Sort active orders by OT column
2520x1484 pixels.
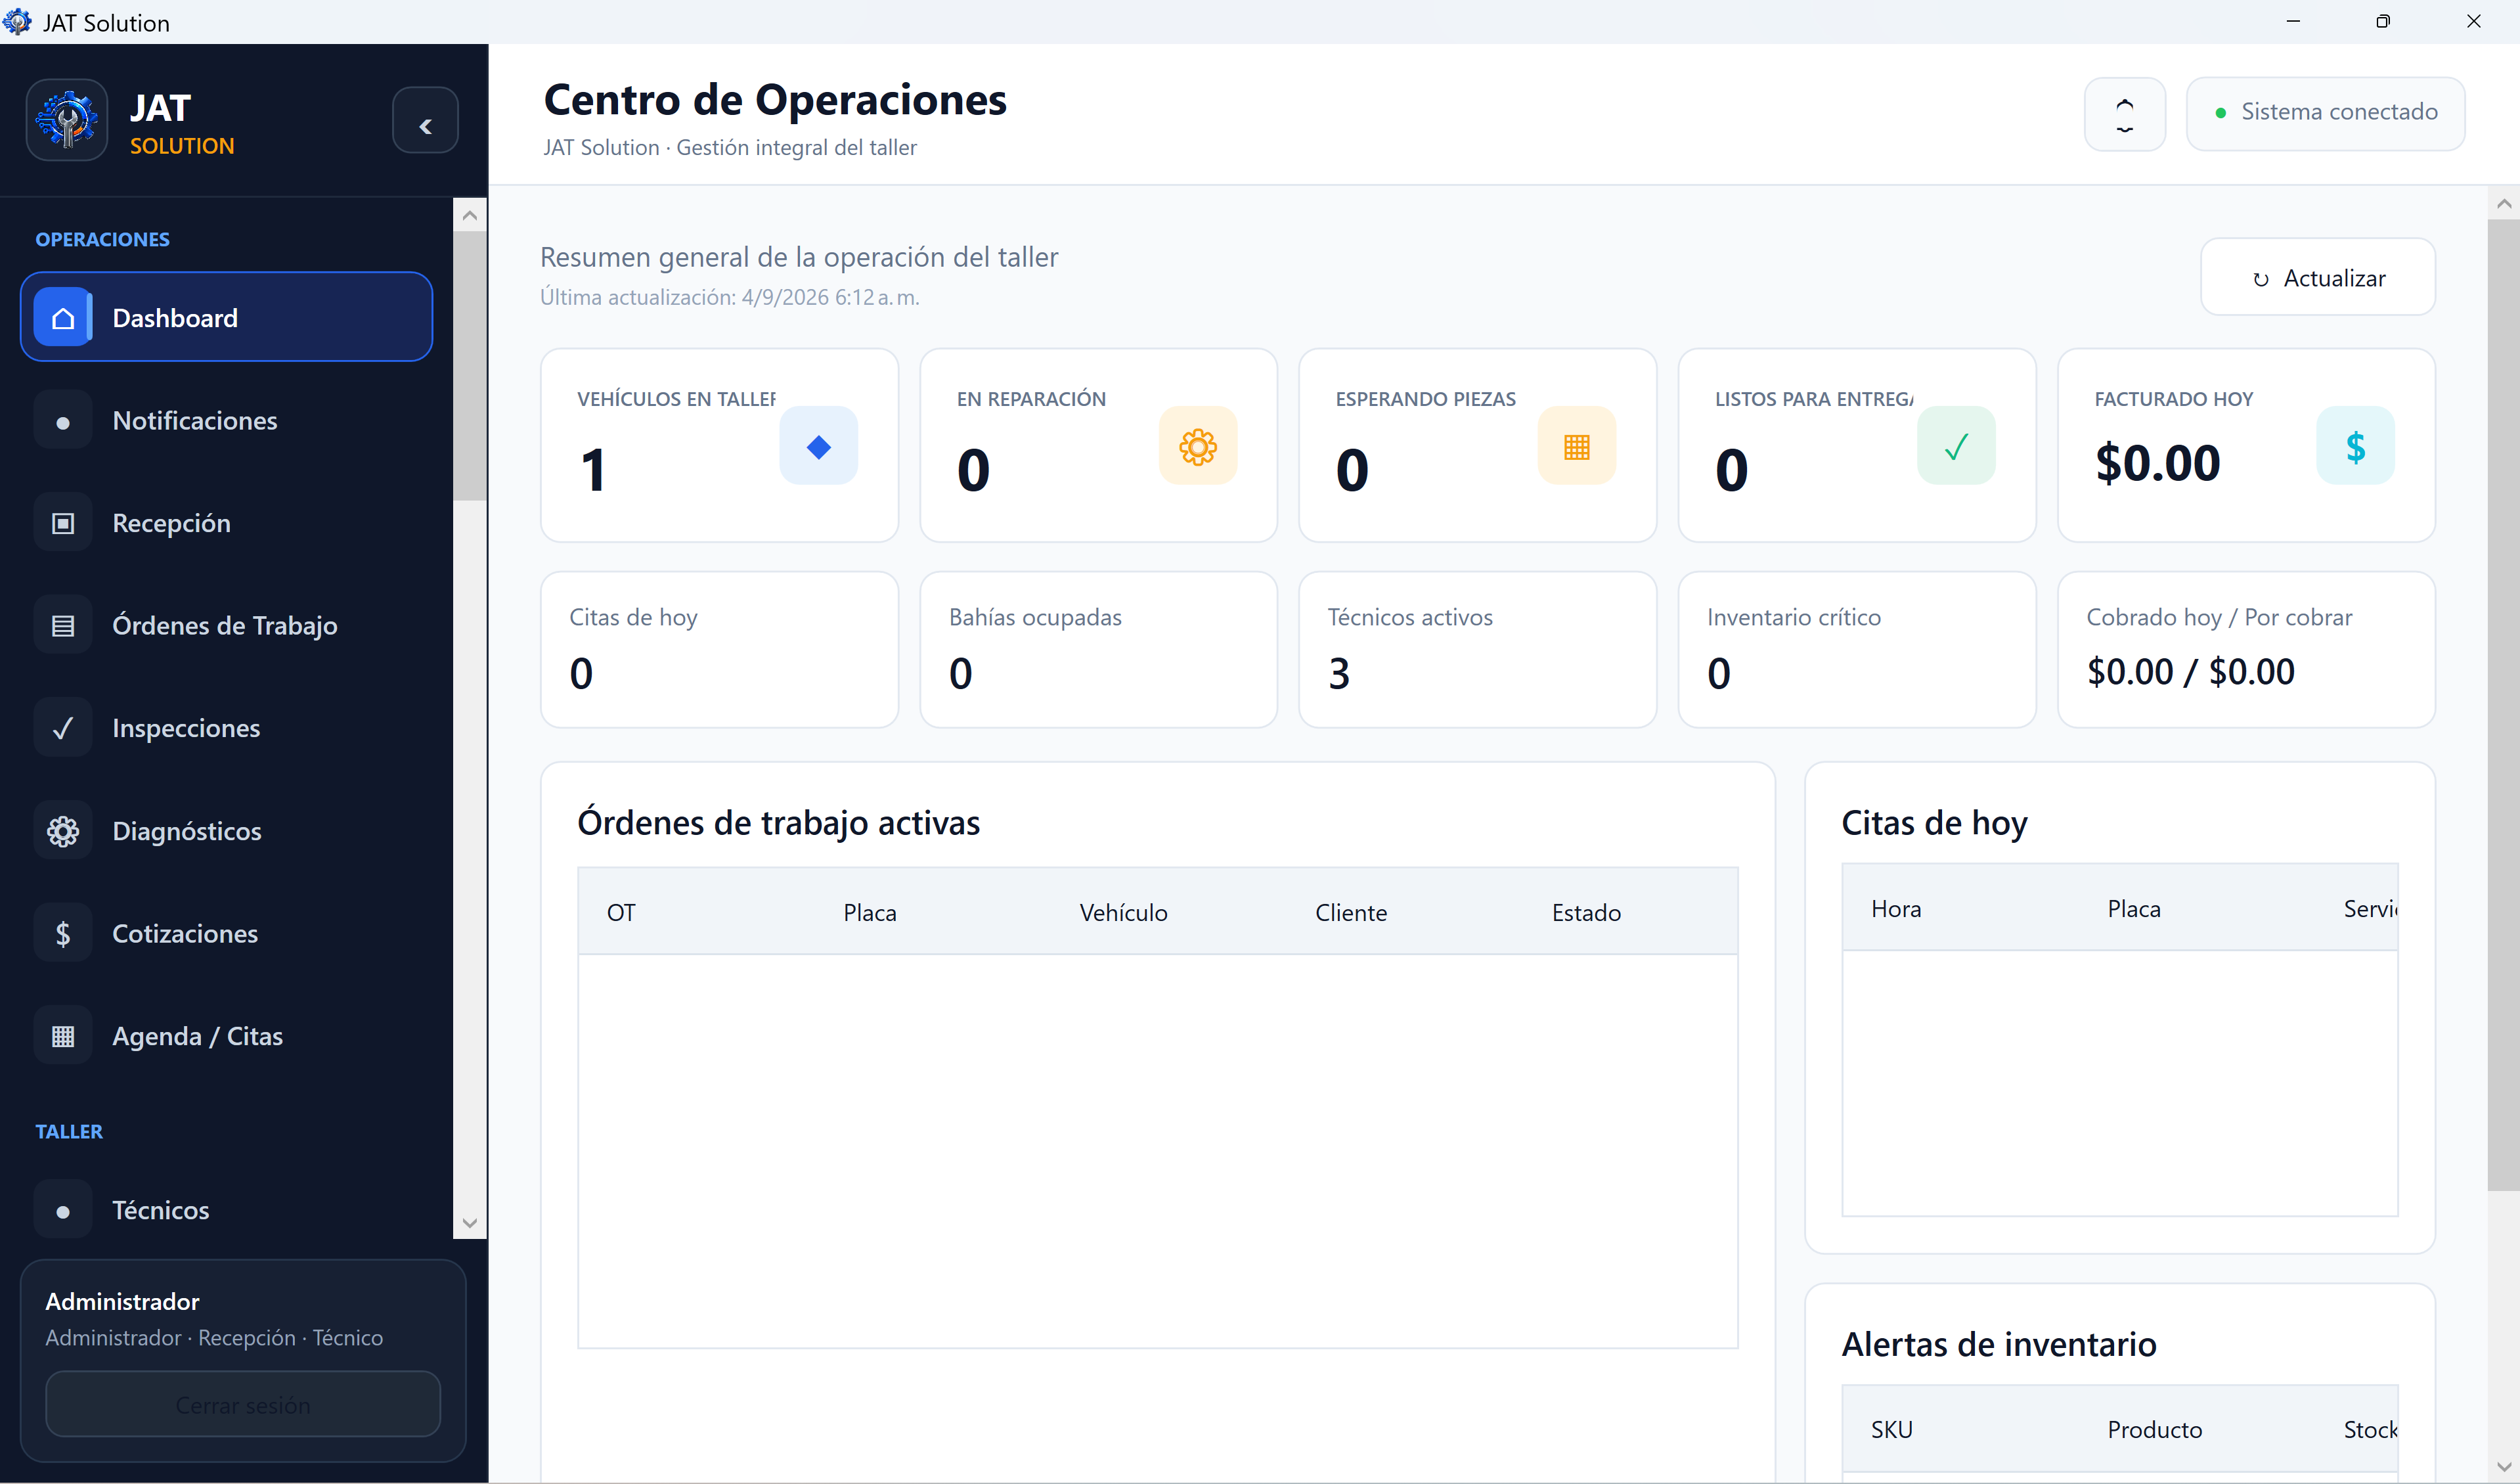(x=621, y=913)
